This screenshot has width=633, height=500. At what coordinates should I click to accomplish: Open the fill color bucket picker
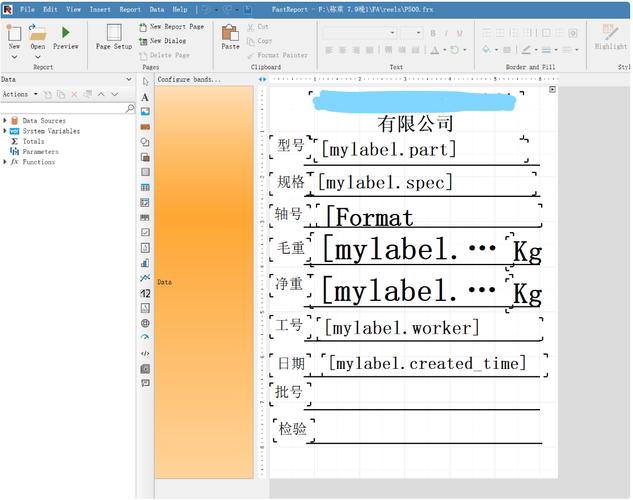tap(487, 49)
